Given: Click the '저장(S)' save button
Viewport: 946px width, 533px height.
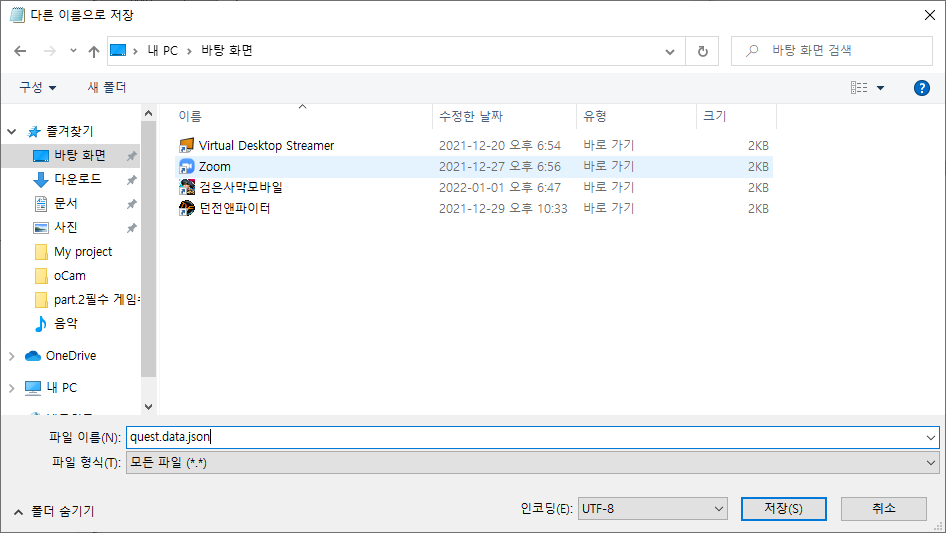Looking at the screenshot, I should [784, 509].
